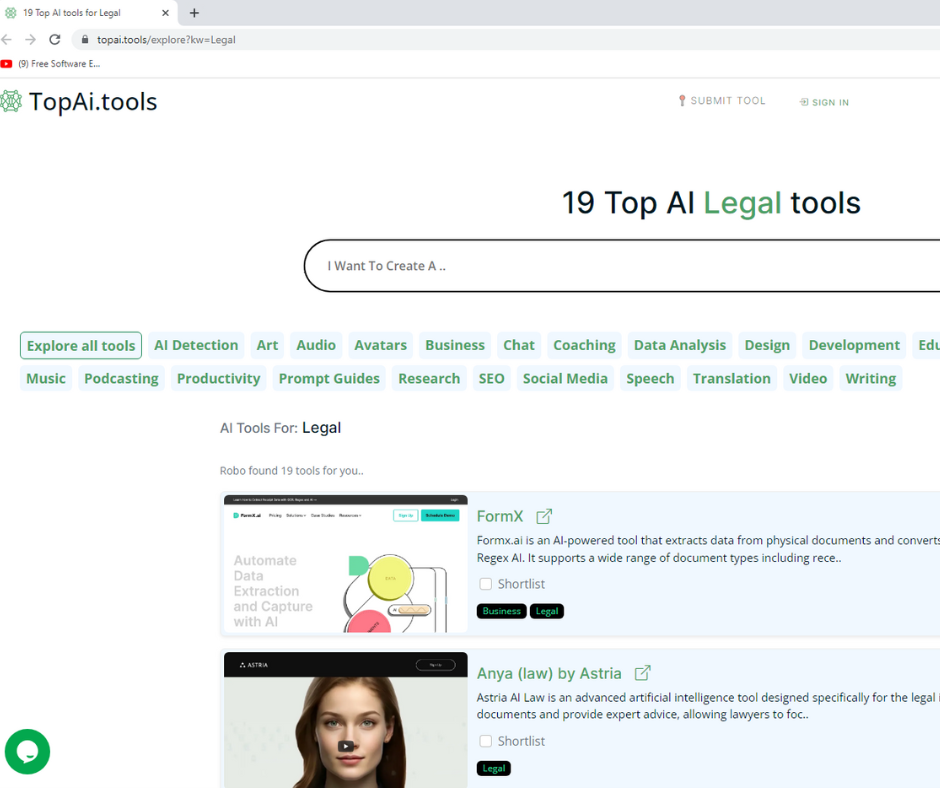Select the Productivity category
Screen dimensions: 940x788
219,378
